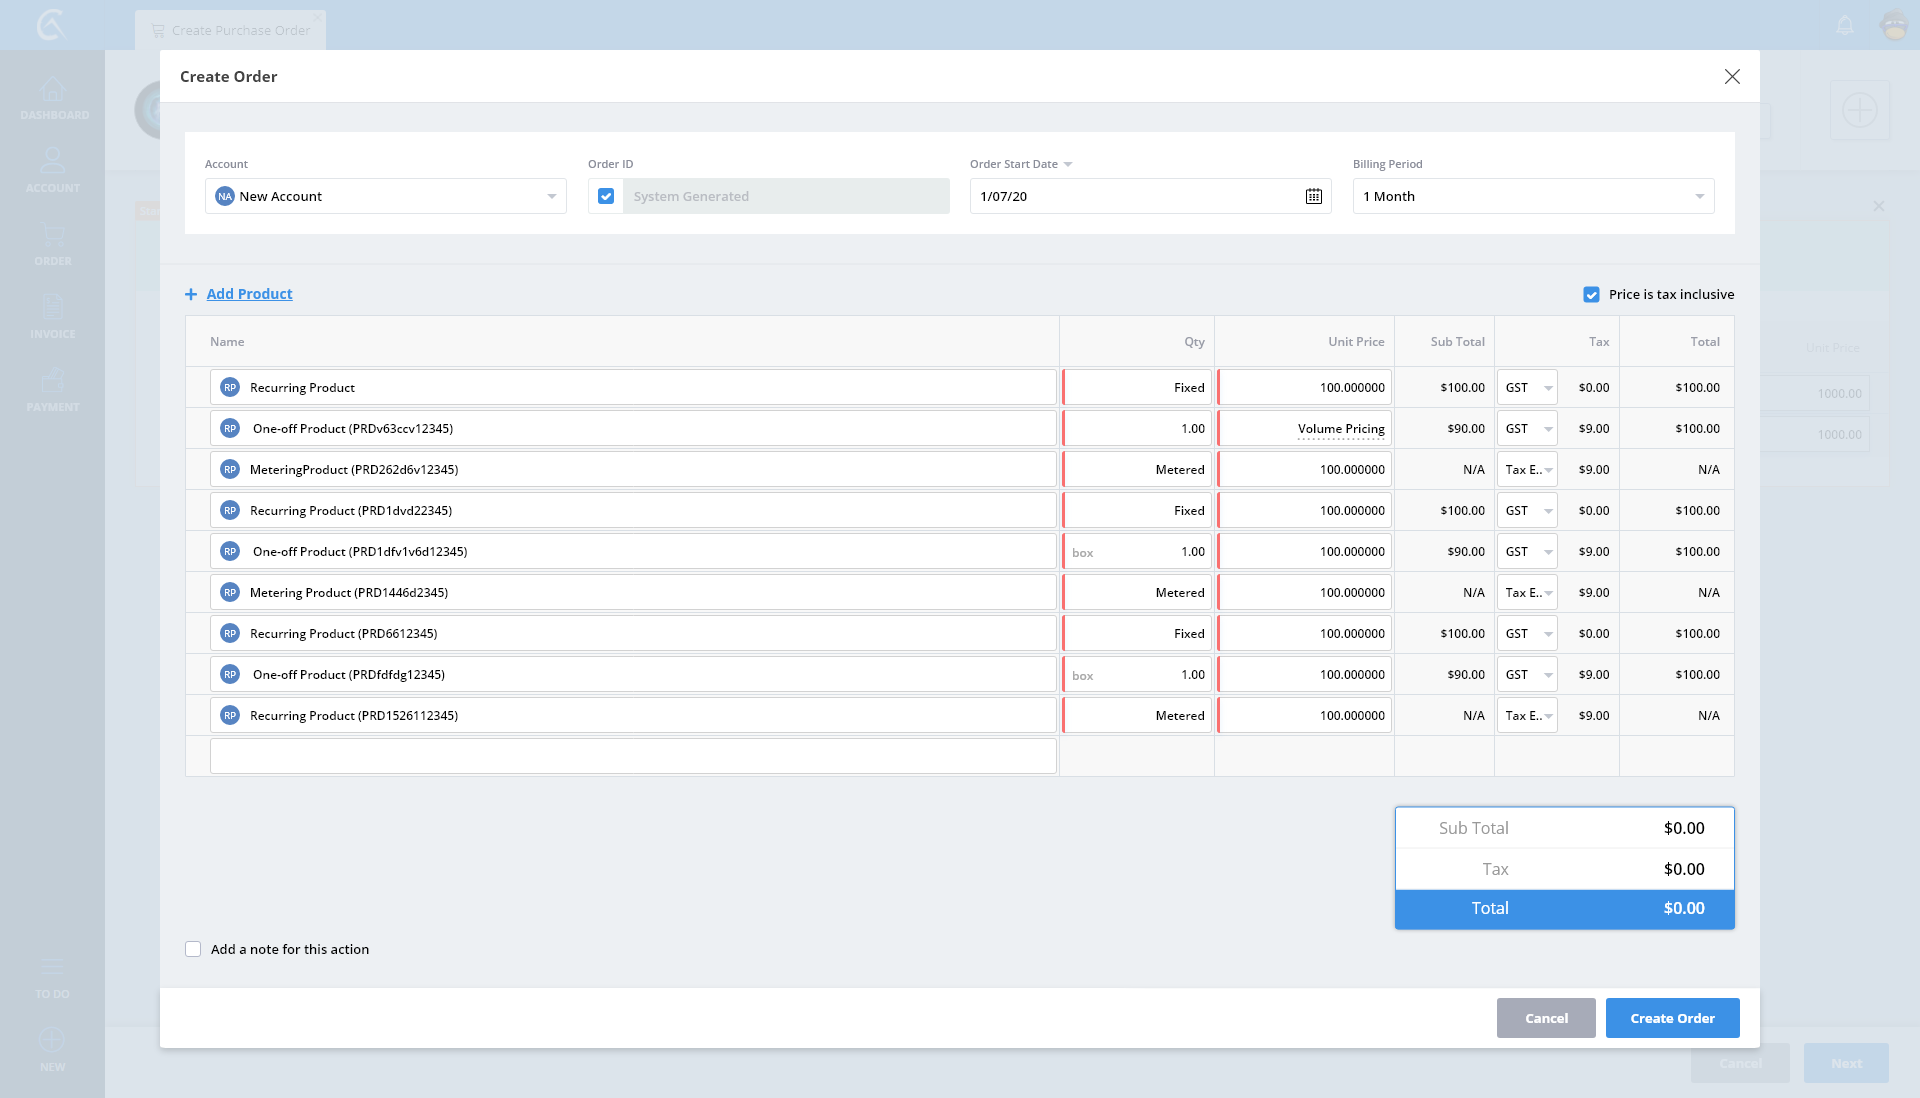Expand the Billing Period dropdown
The image size is (1920, 1098).
1699,196
